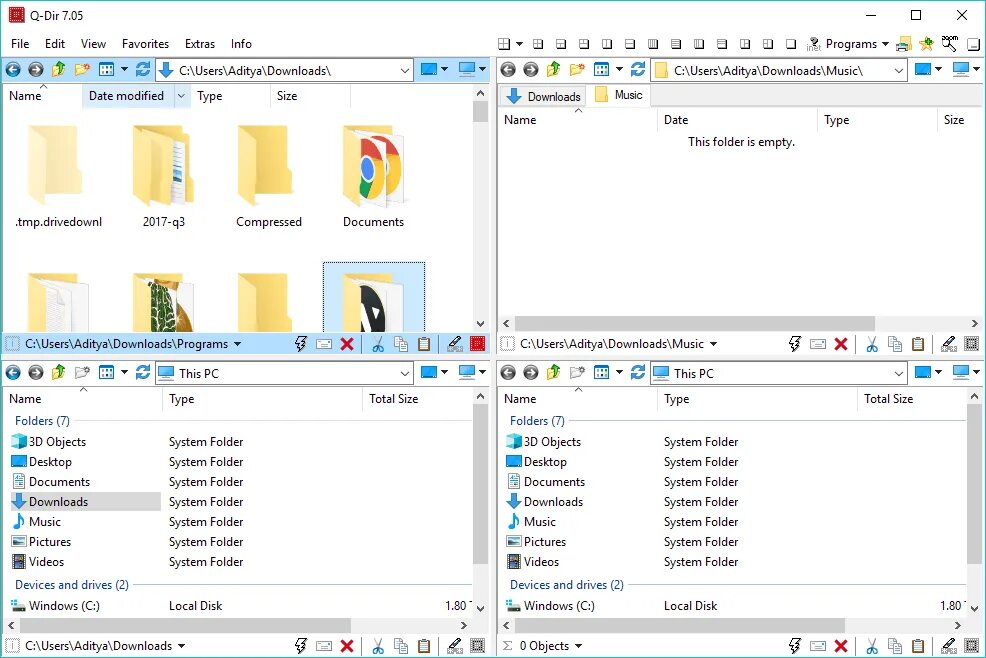Click red select-all square in Programs status bar
Viewport: 986px width, 658px height.
click(477, 344)
